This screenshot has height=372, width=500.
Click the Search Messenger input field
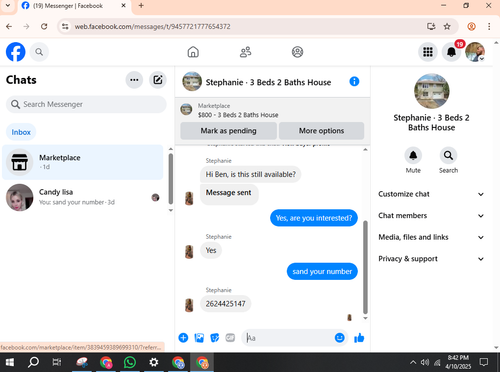coord(86,104)
